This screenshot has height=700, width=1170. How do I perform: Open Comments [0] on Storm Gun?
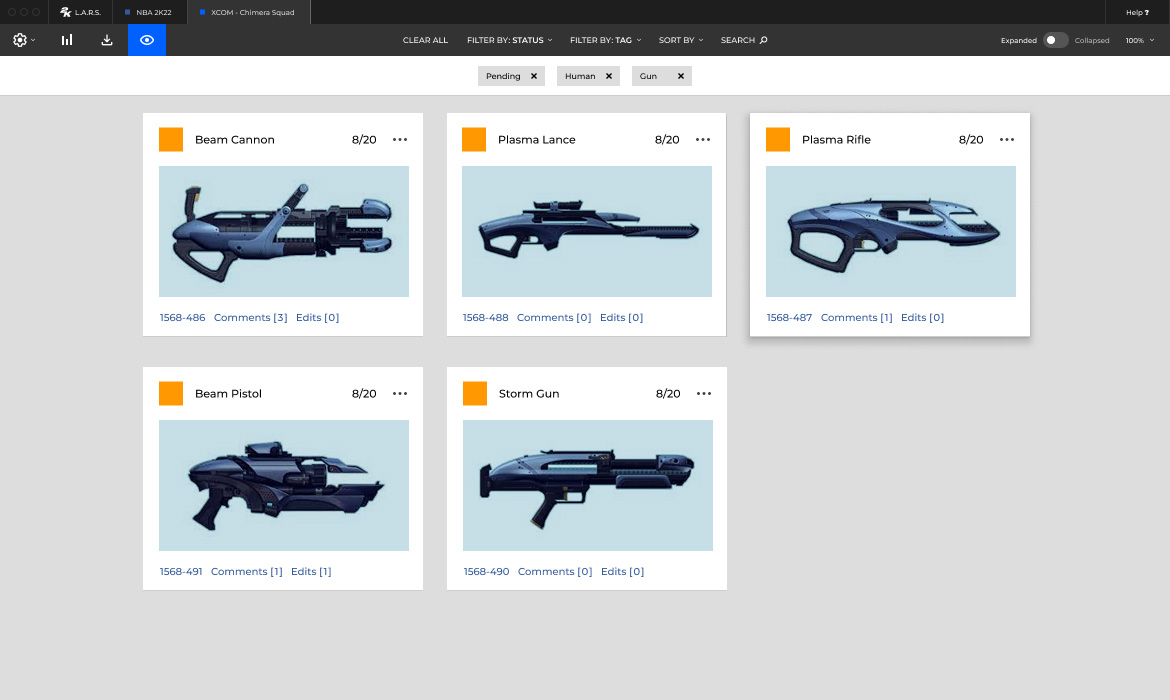click(555, 571)
